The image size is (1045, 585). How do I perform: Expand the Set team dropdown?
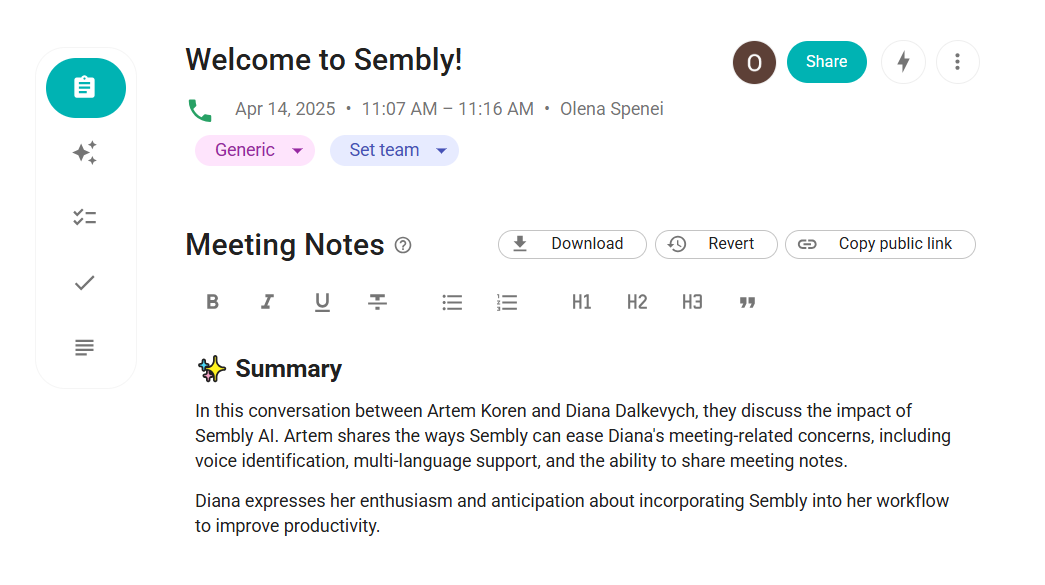pyautogui.click(x=394, y=150)
